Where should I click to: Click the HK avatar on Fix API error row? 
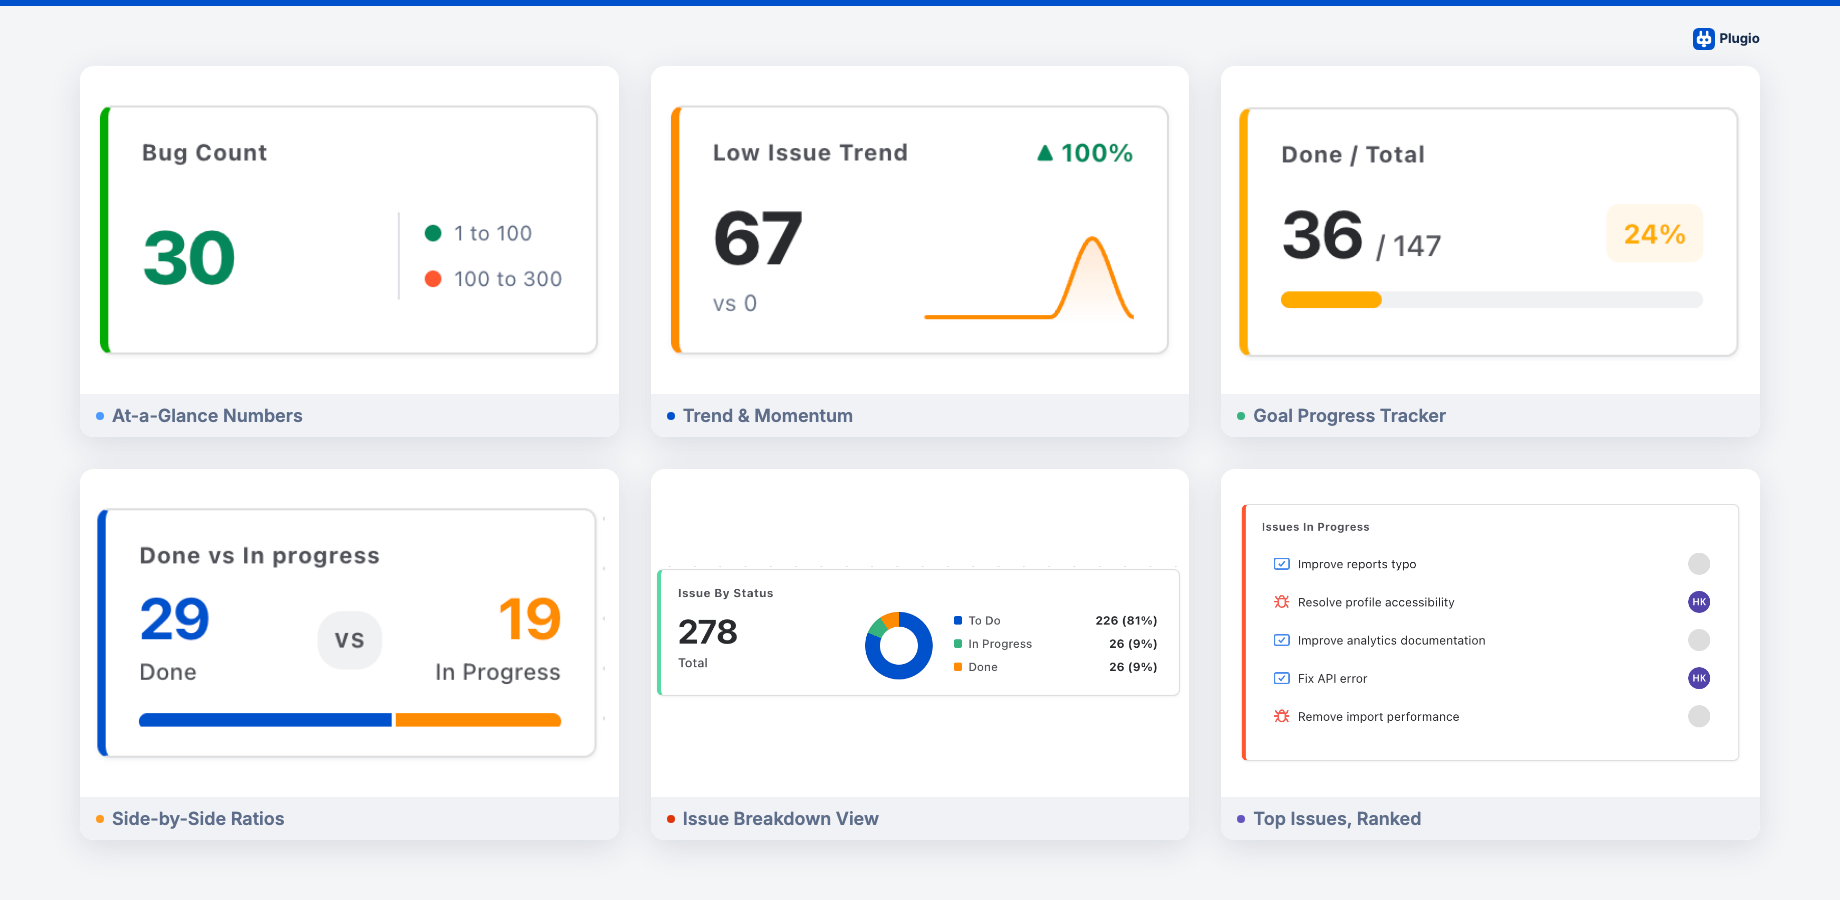click(x=1698, y=678)
